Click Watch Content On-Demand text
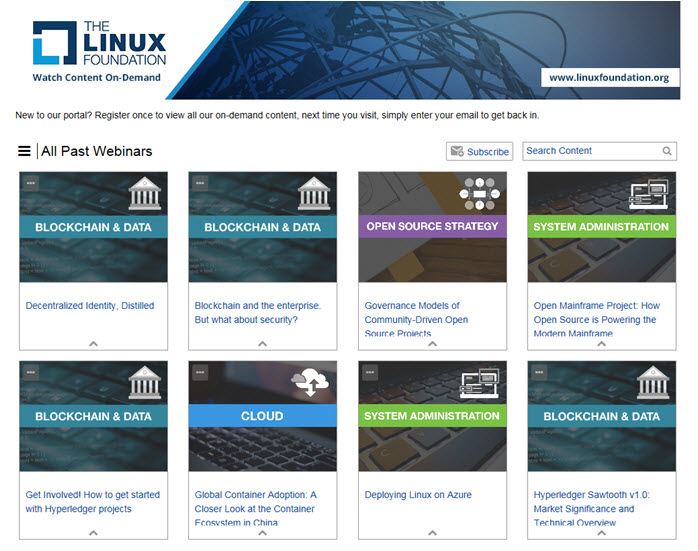The width and height of the screenshot is (698, 551). coord(97,77)
